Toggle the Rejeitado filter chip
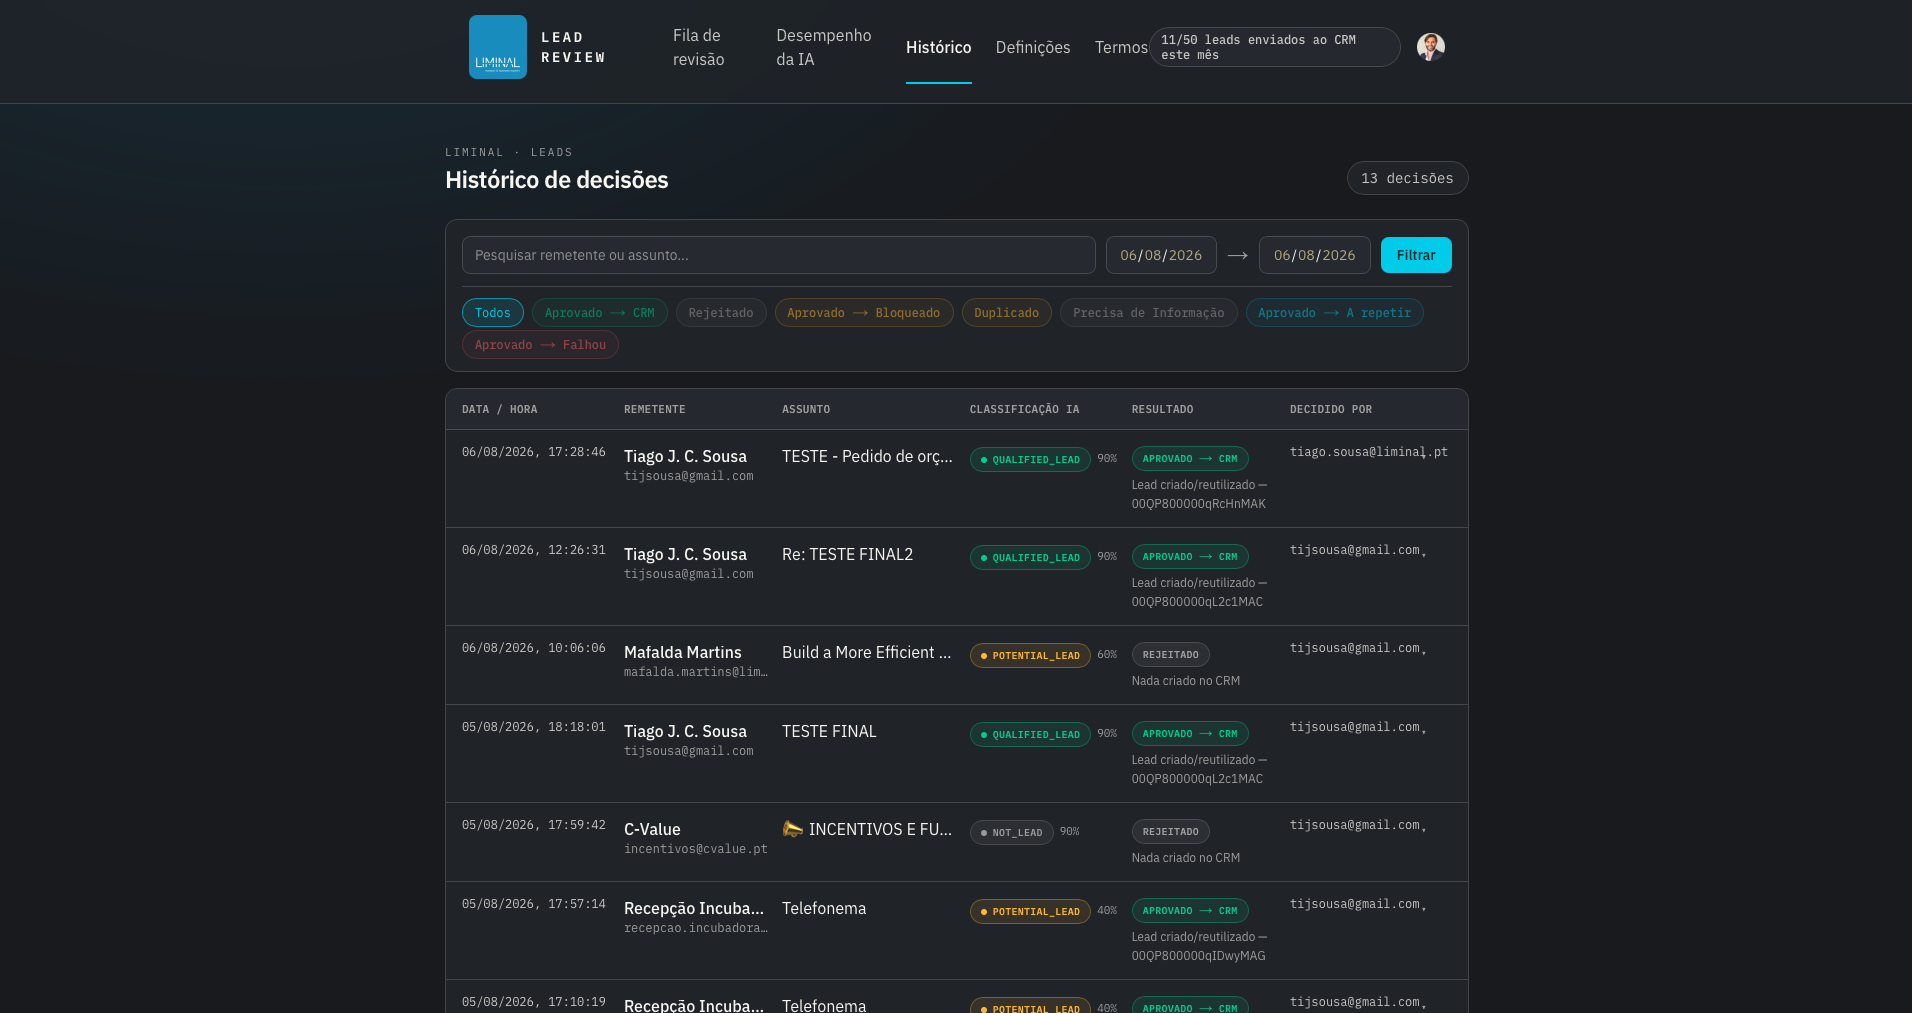Screen dimensions: 1912x1013 [x=721, y=313]
